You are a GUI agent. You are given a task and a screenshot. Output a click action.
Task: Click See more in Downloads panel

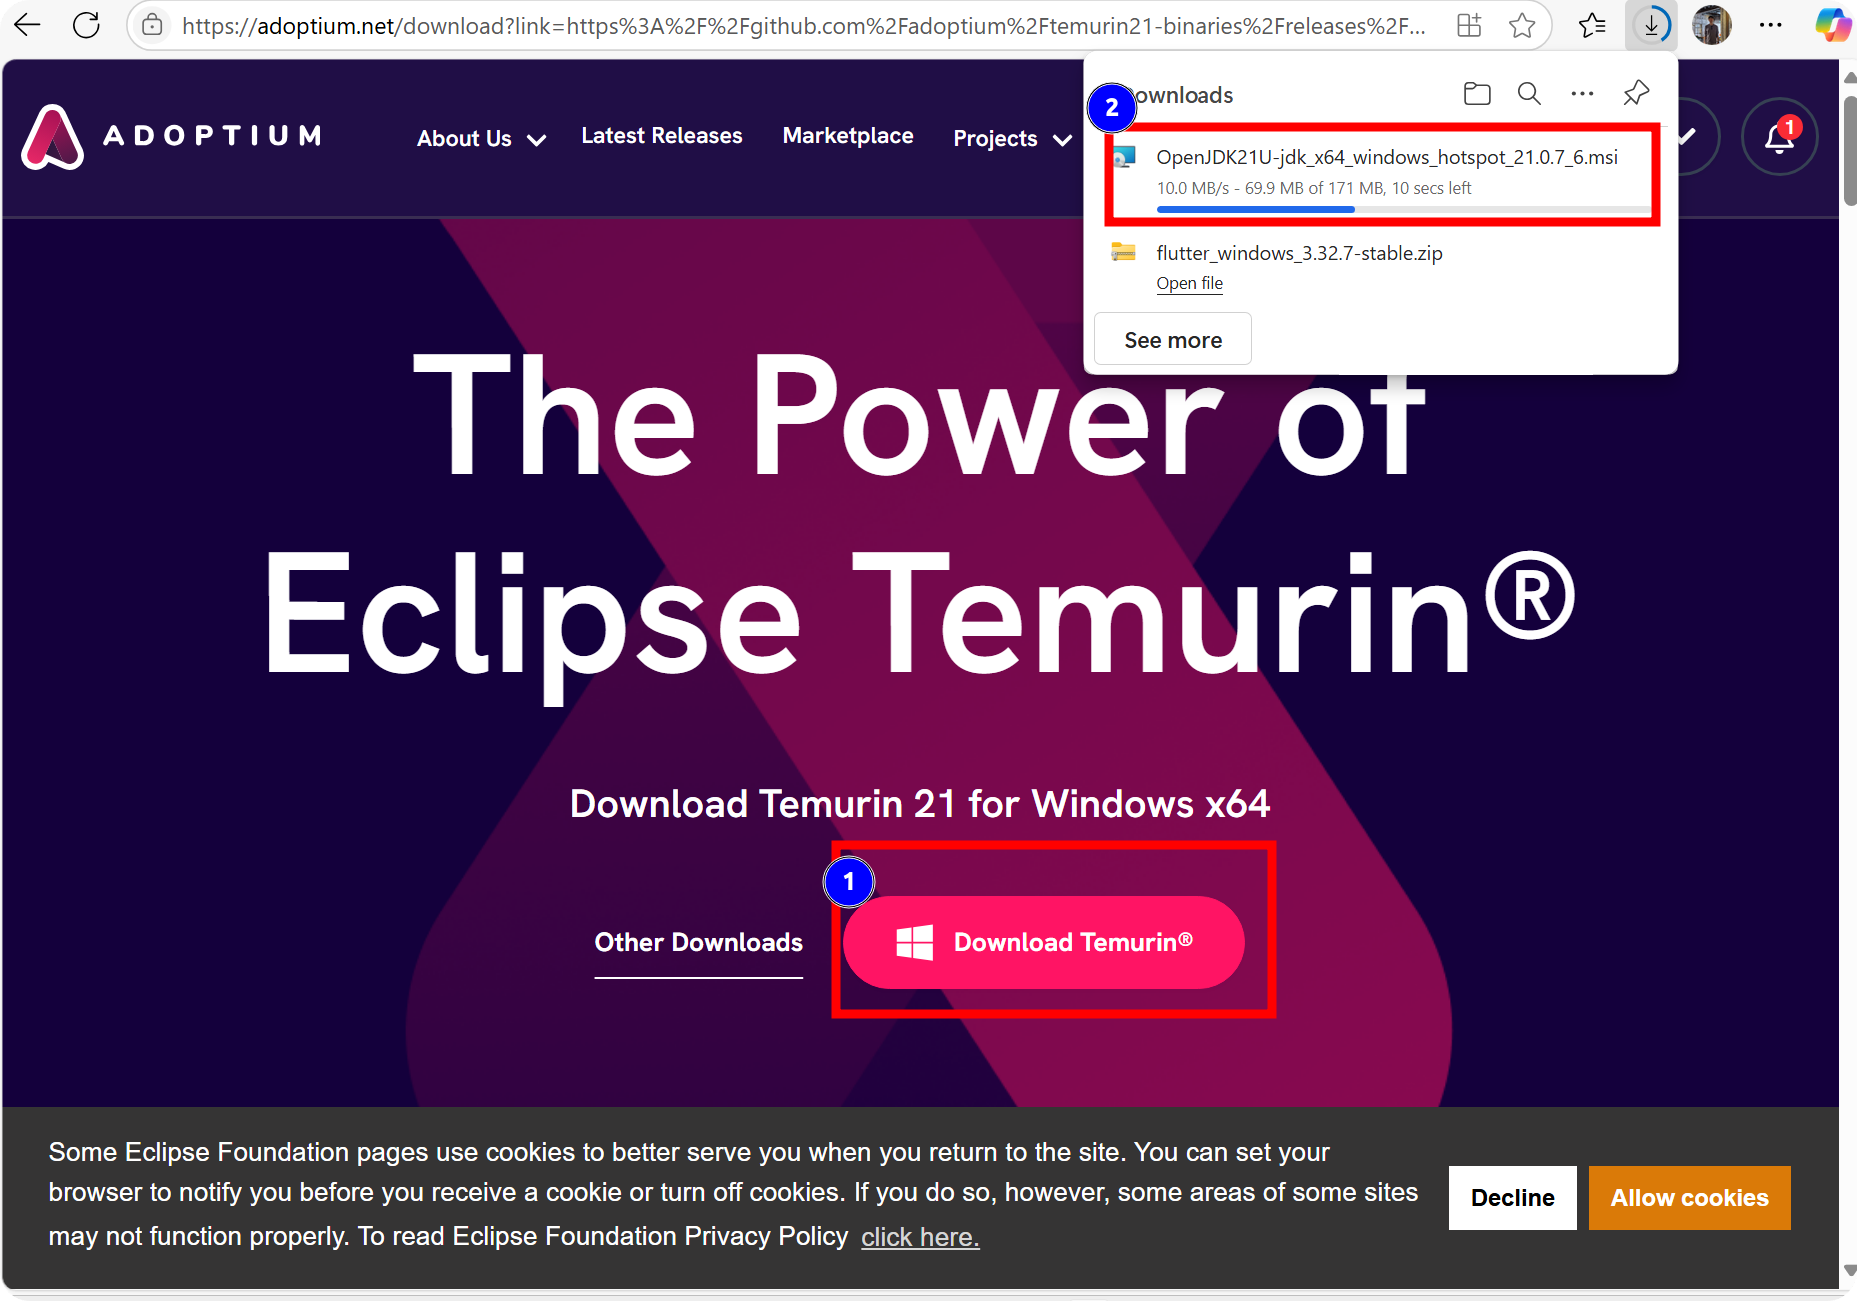[x=1173, y=340]
